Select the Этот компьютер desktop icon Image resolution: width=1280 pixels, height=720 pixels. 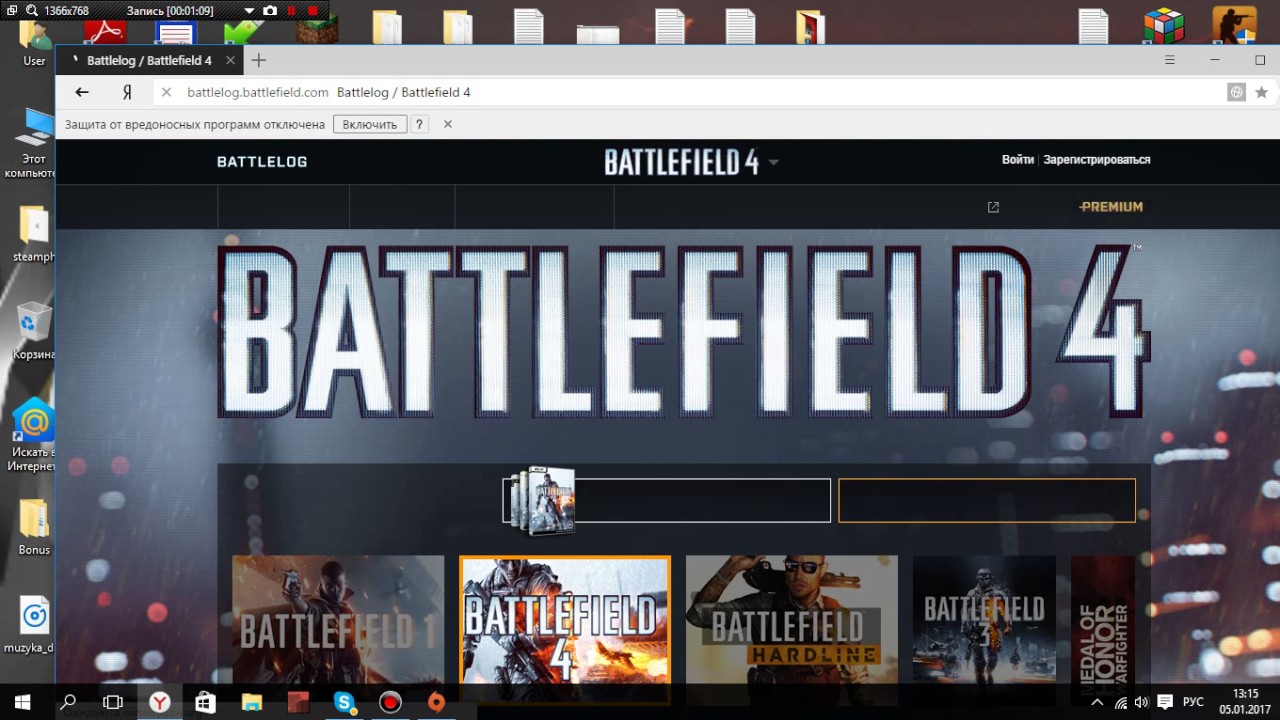click(33, 142)
